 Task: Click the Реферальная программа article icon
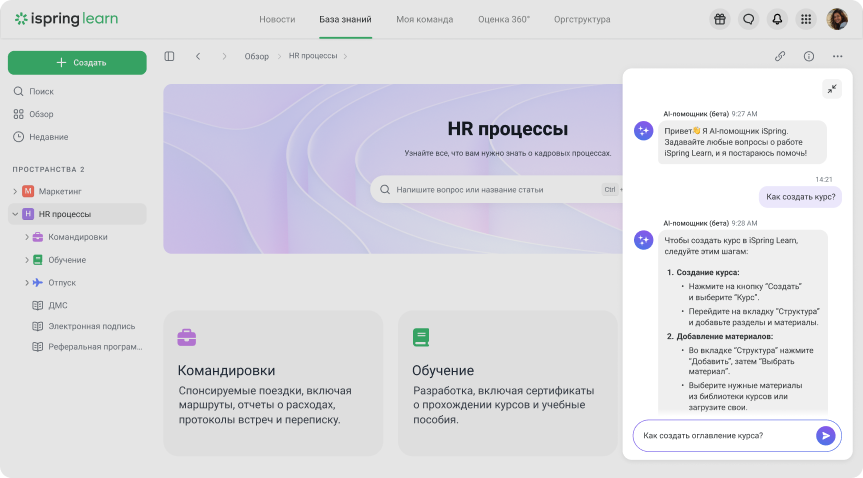(x=37, y=346)
